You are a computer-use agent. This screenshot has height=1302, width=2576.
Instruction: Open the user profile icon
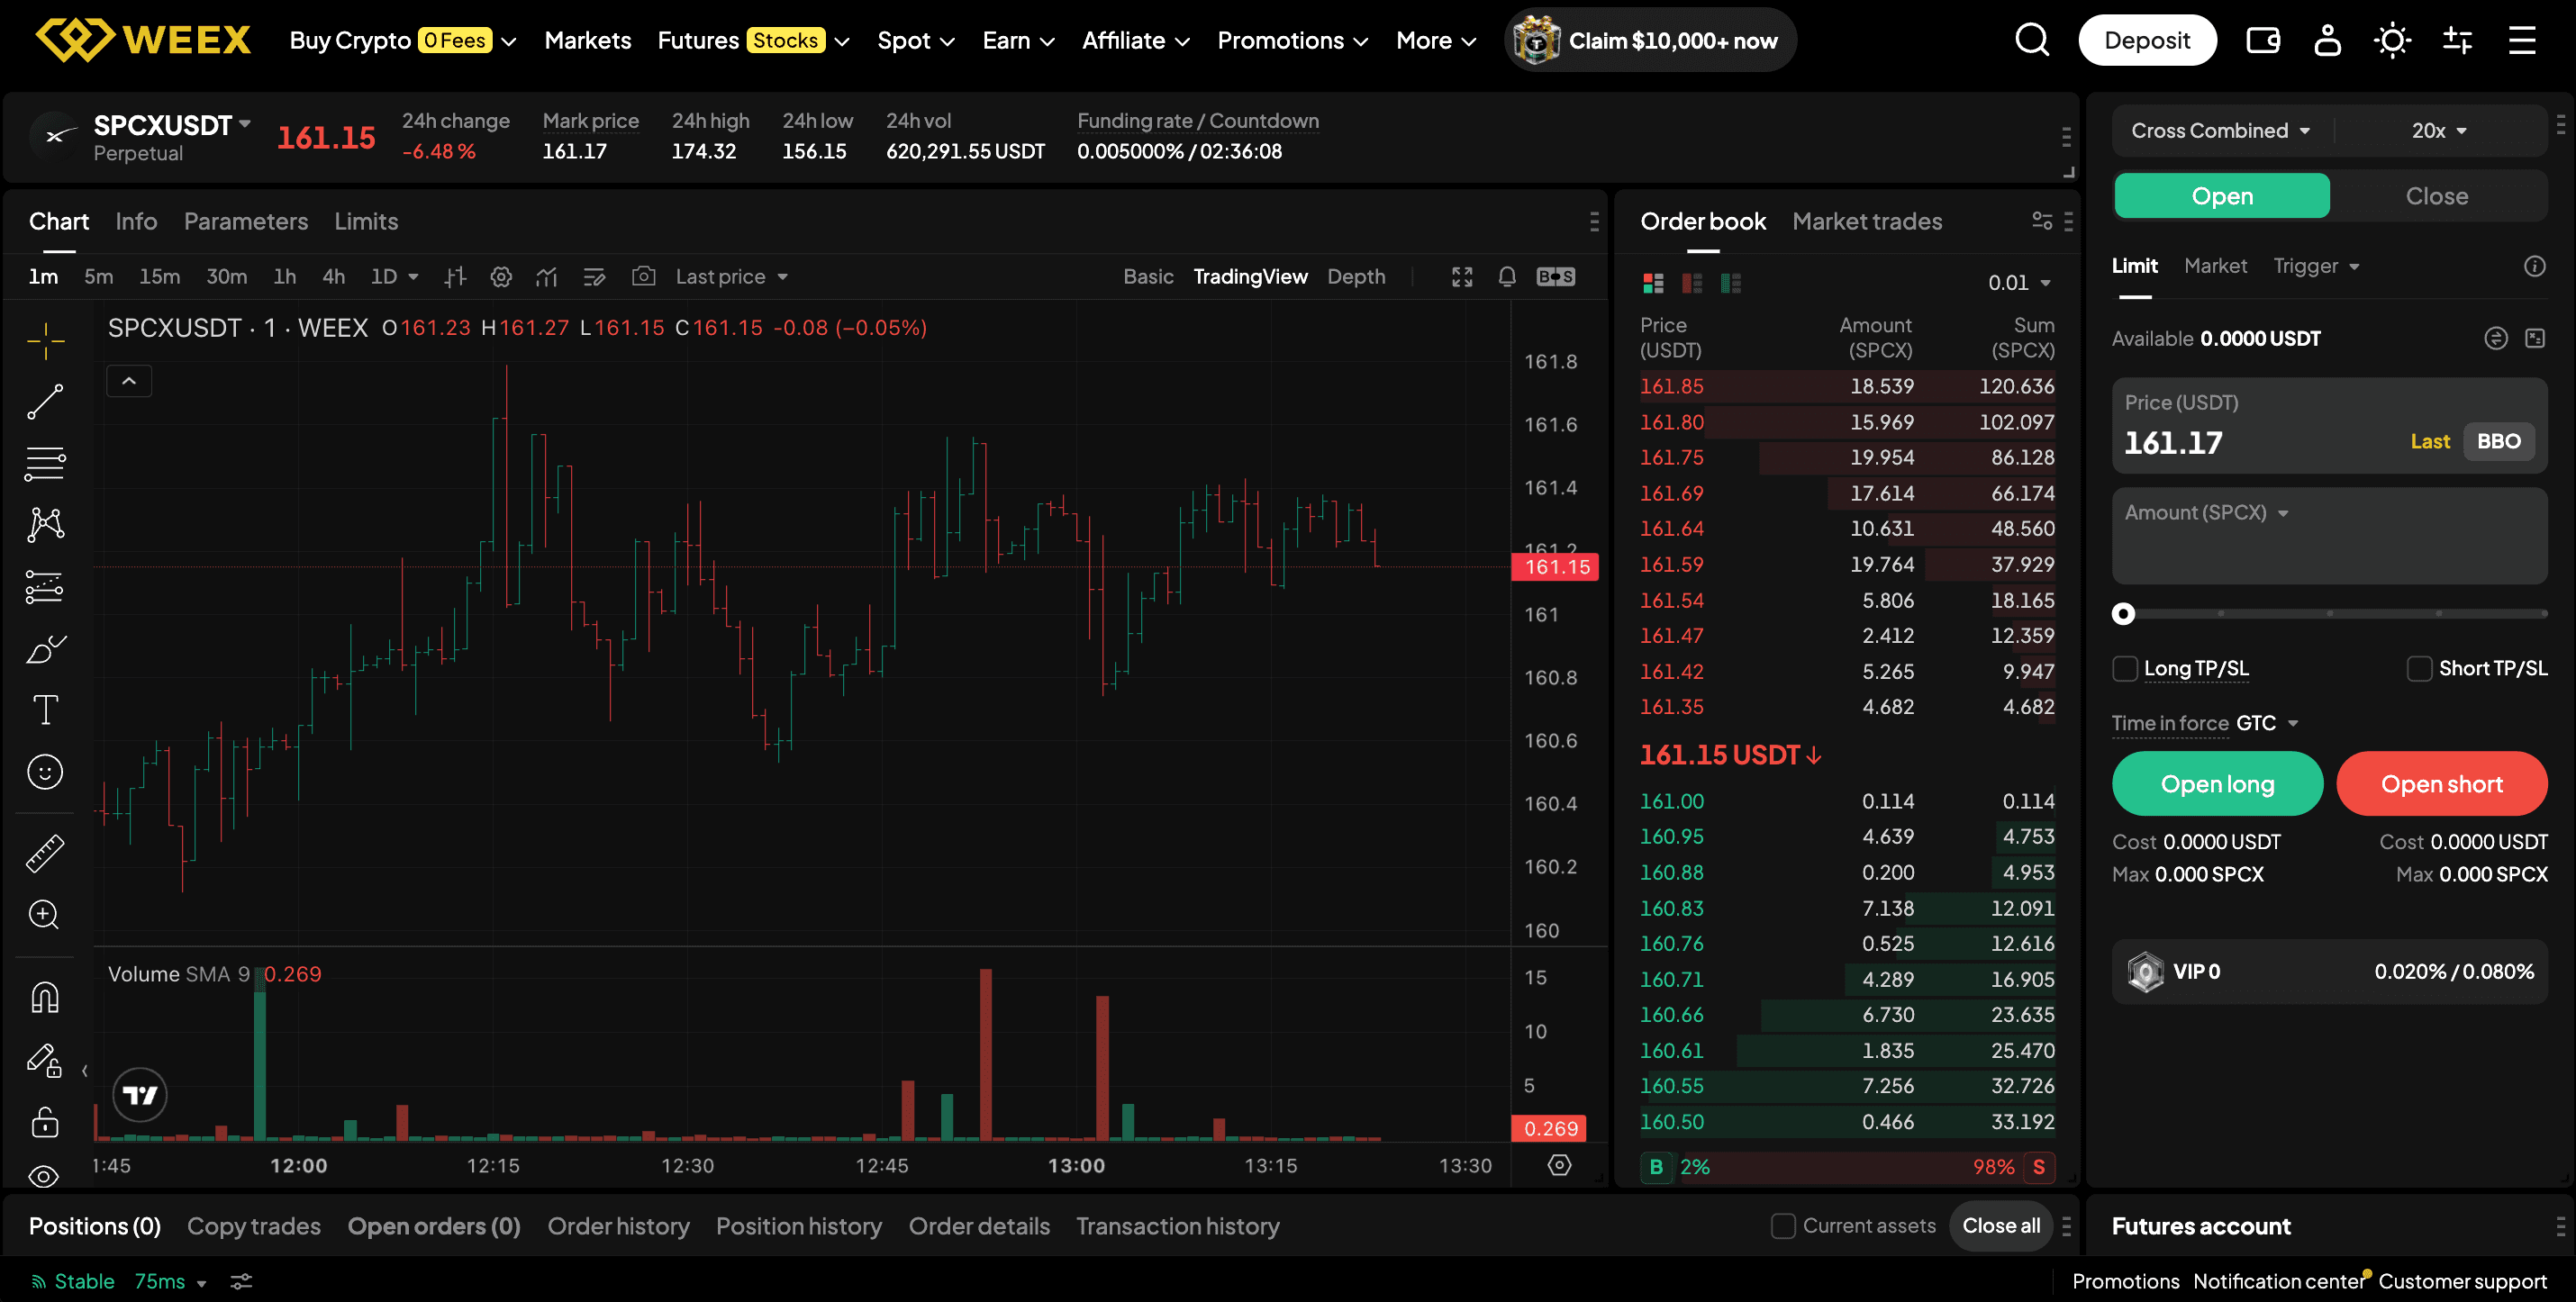coord(2327,40)
